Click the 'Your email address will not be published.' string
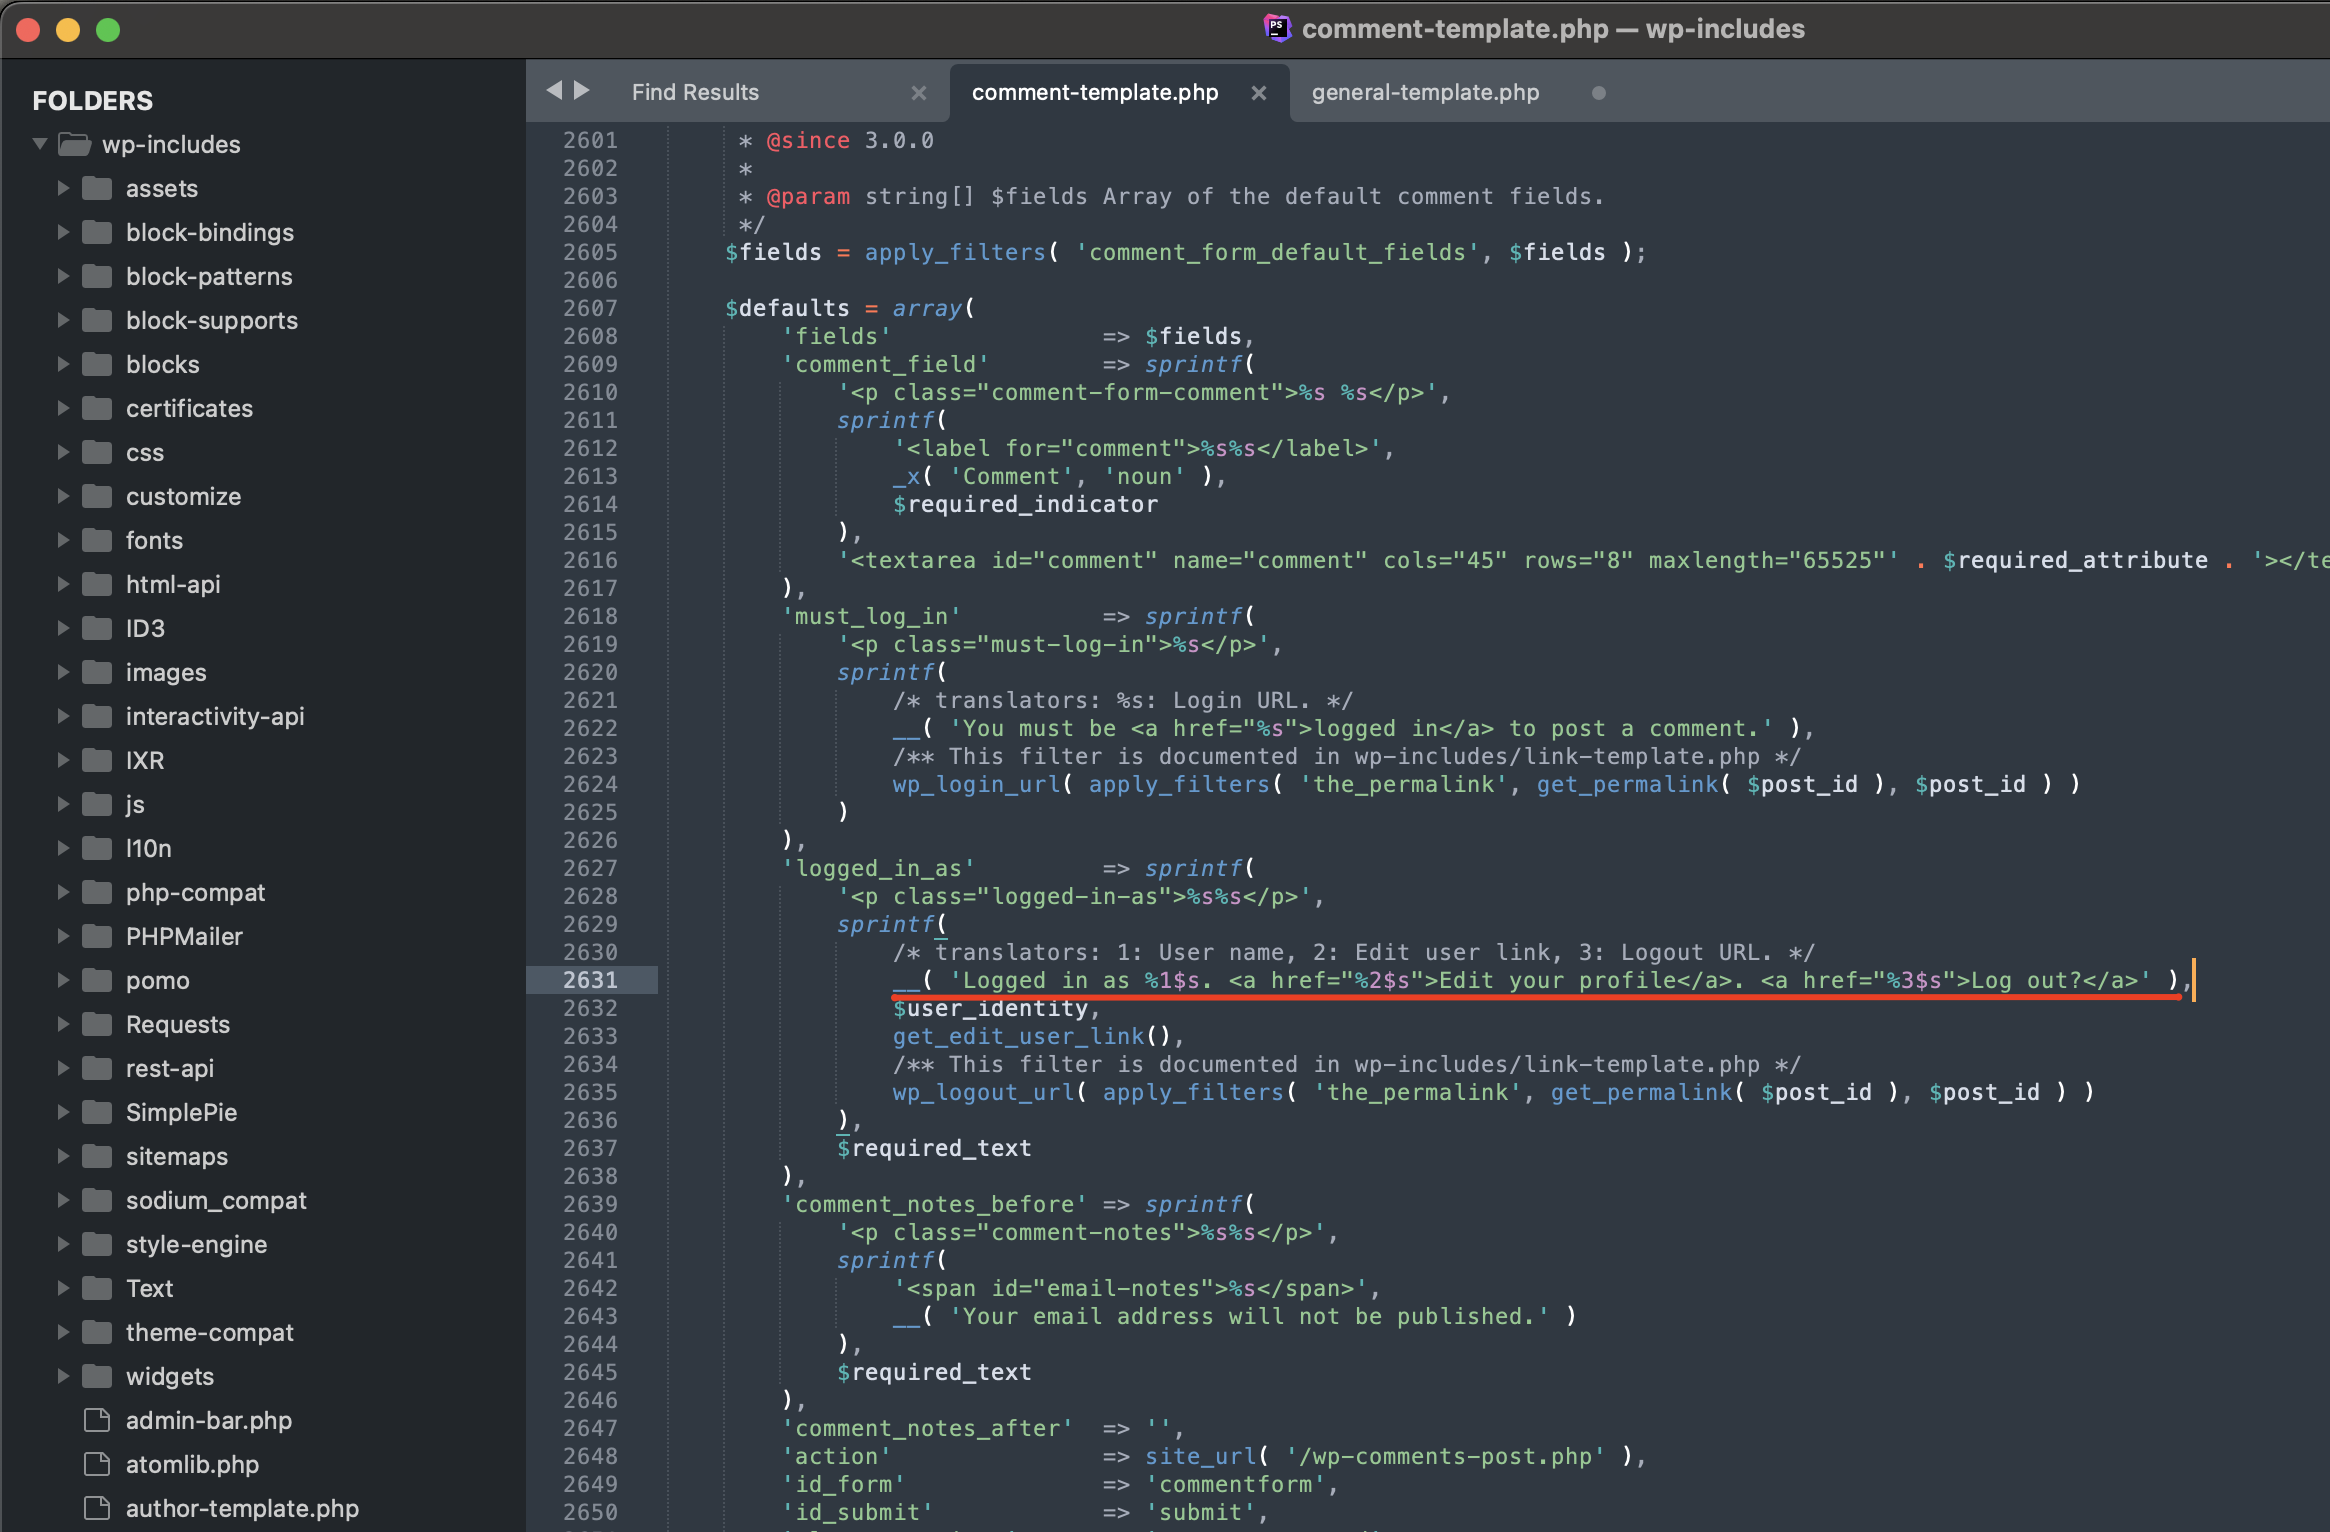Screen dimensions: 2330x1532 1248,1316
